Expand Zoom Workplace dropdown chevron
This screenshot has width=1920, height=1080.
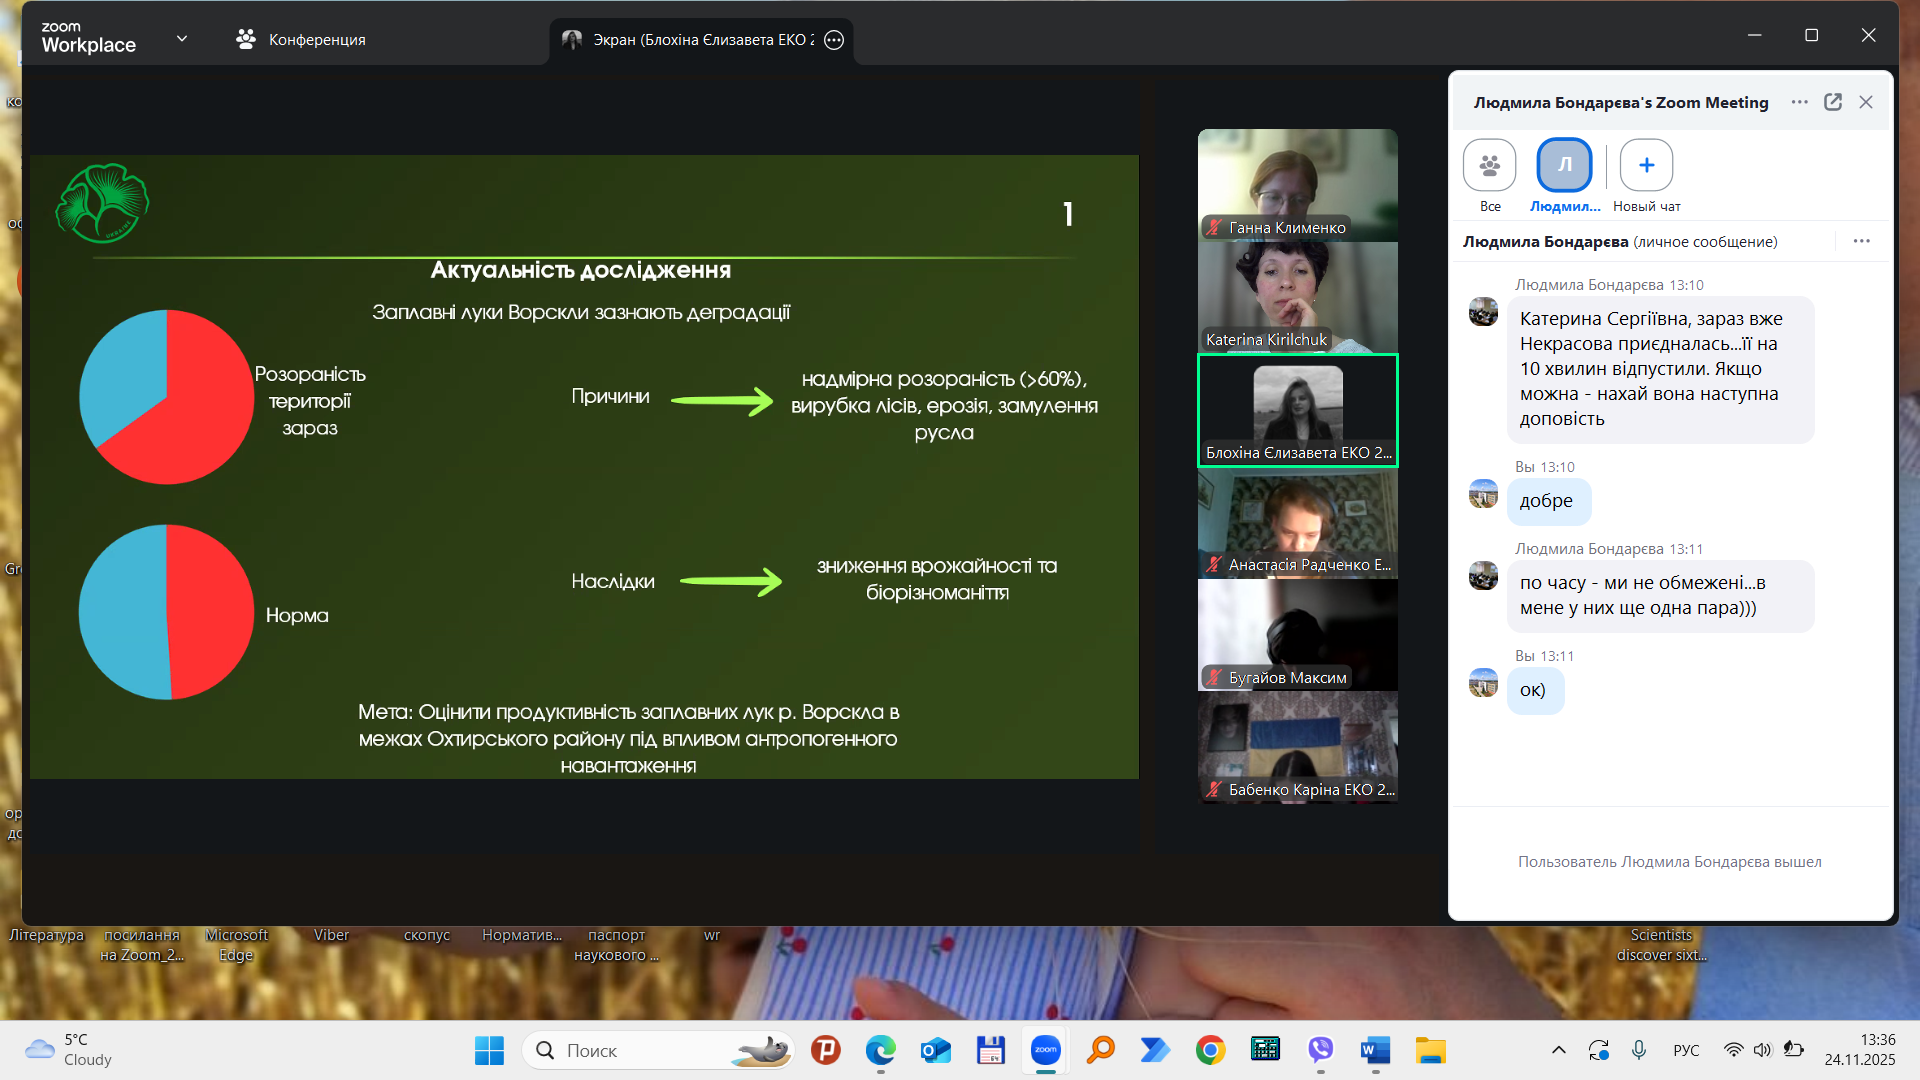(182, 39)
